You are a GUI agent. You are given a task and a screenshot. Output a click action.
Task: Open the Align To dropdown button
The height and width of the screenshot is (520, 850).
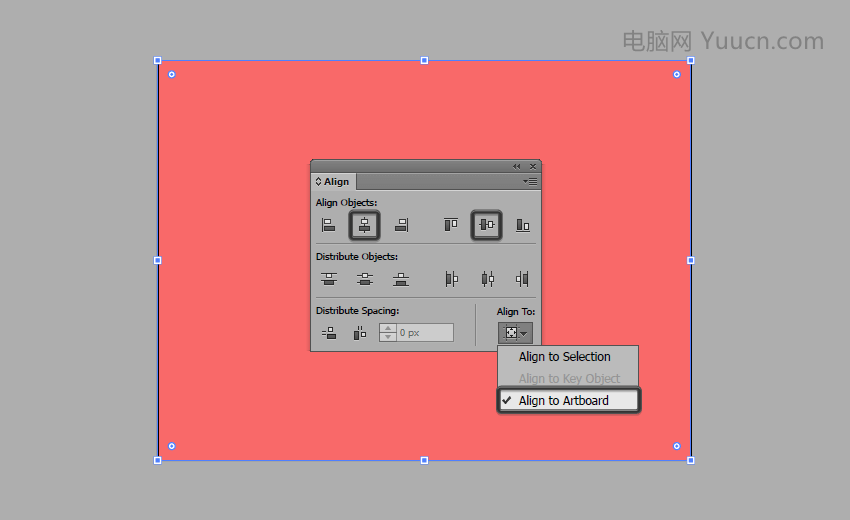(x=515, y=333)
